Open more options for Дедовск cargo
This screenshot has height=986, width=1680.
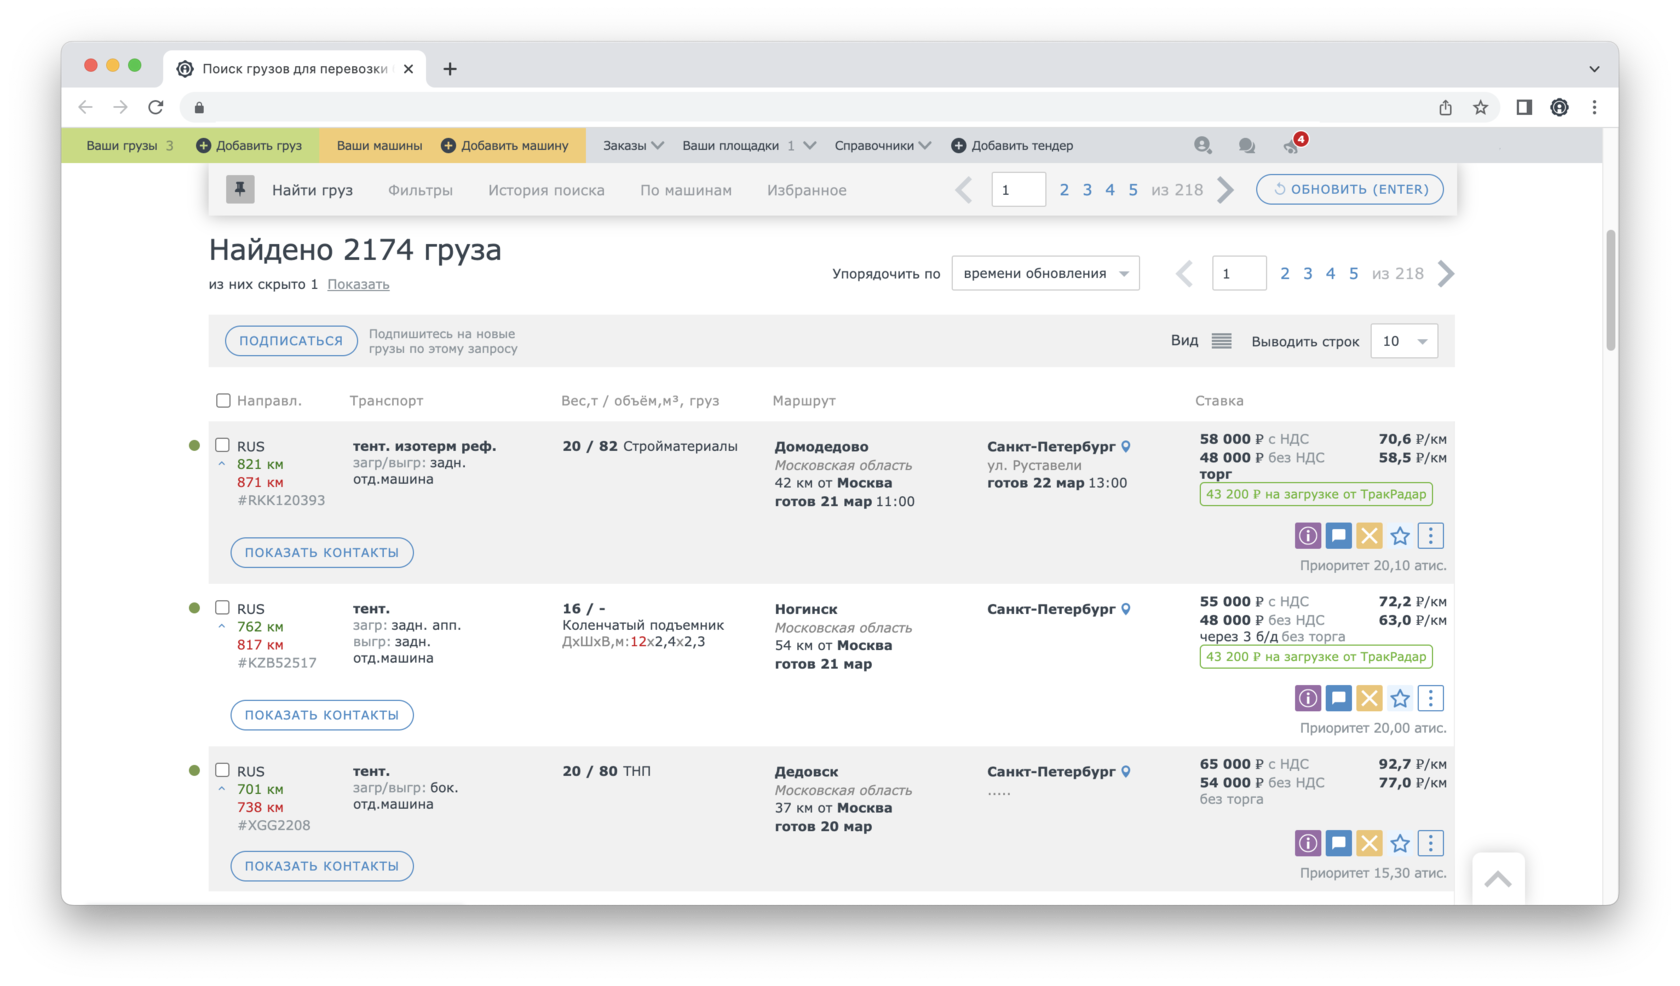pyautogui.click(x=1431, y=843)
